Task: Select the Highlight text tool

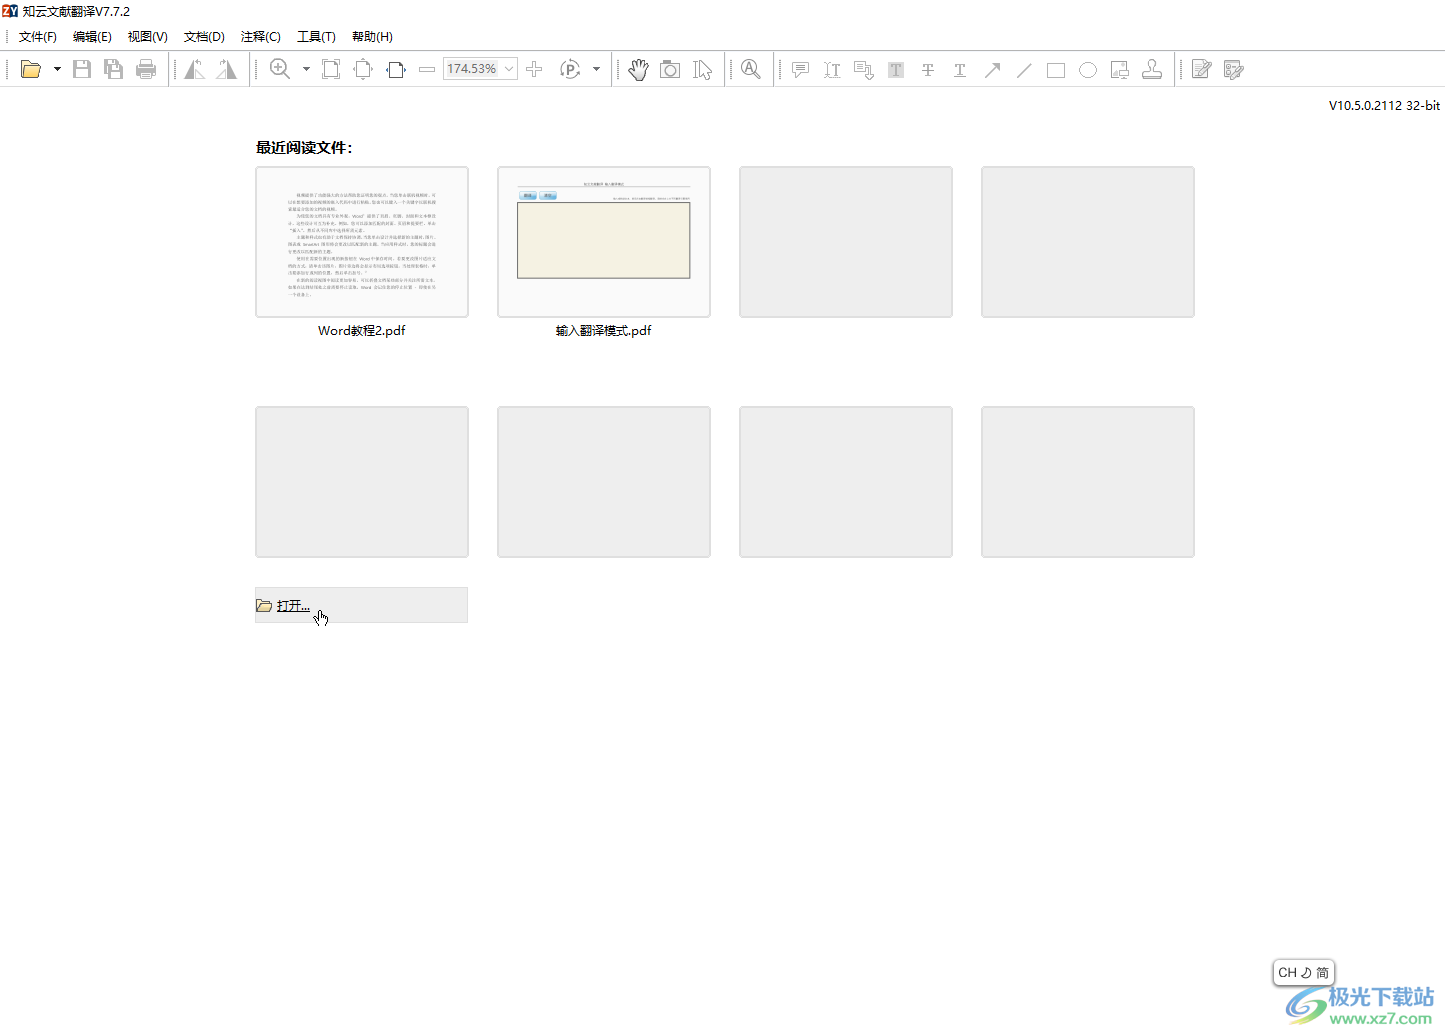Action: [x=896, y=69]
